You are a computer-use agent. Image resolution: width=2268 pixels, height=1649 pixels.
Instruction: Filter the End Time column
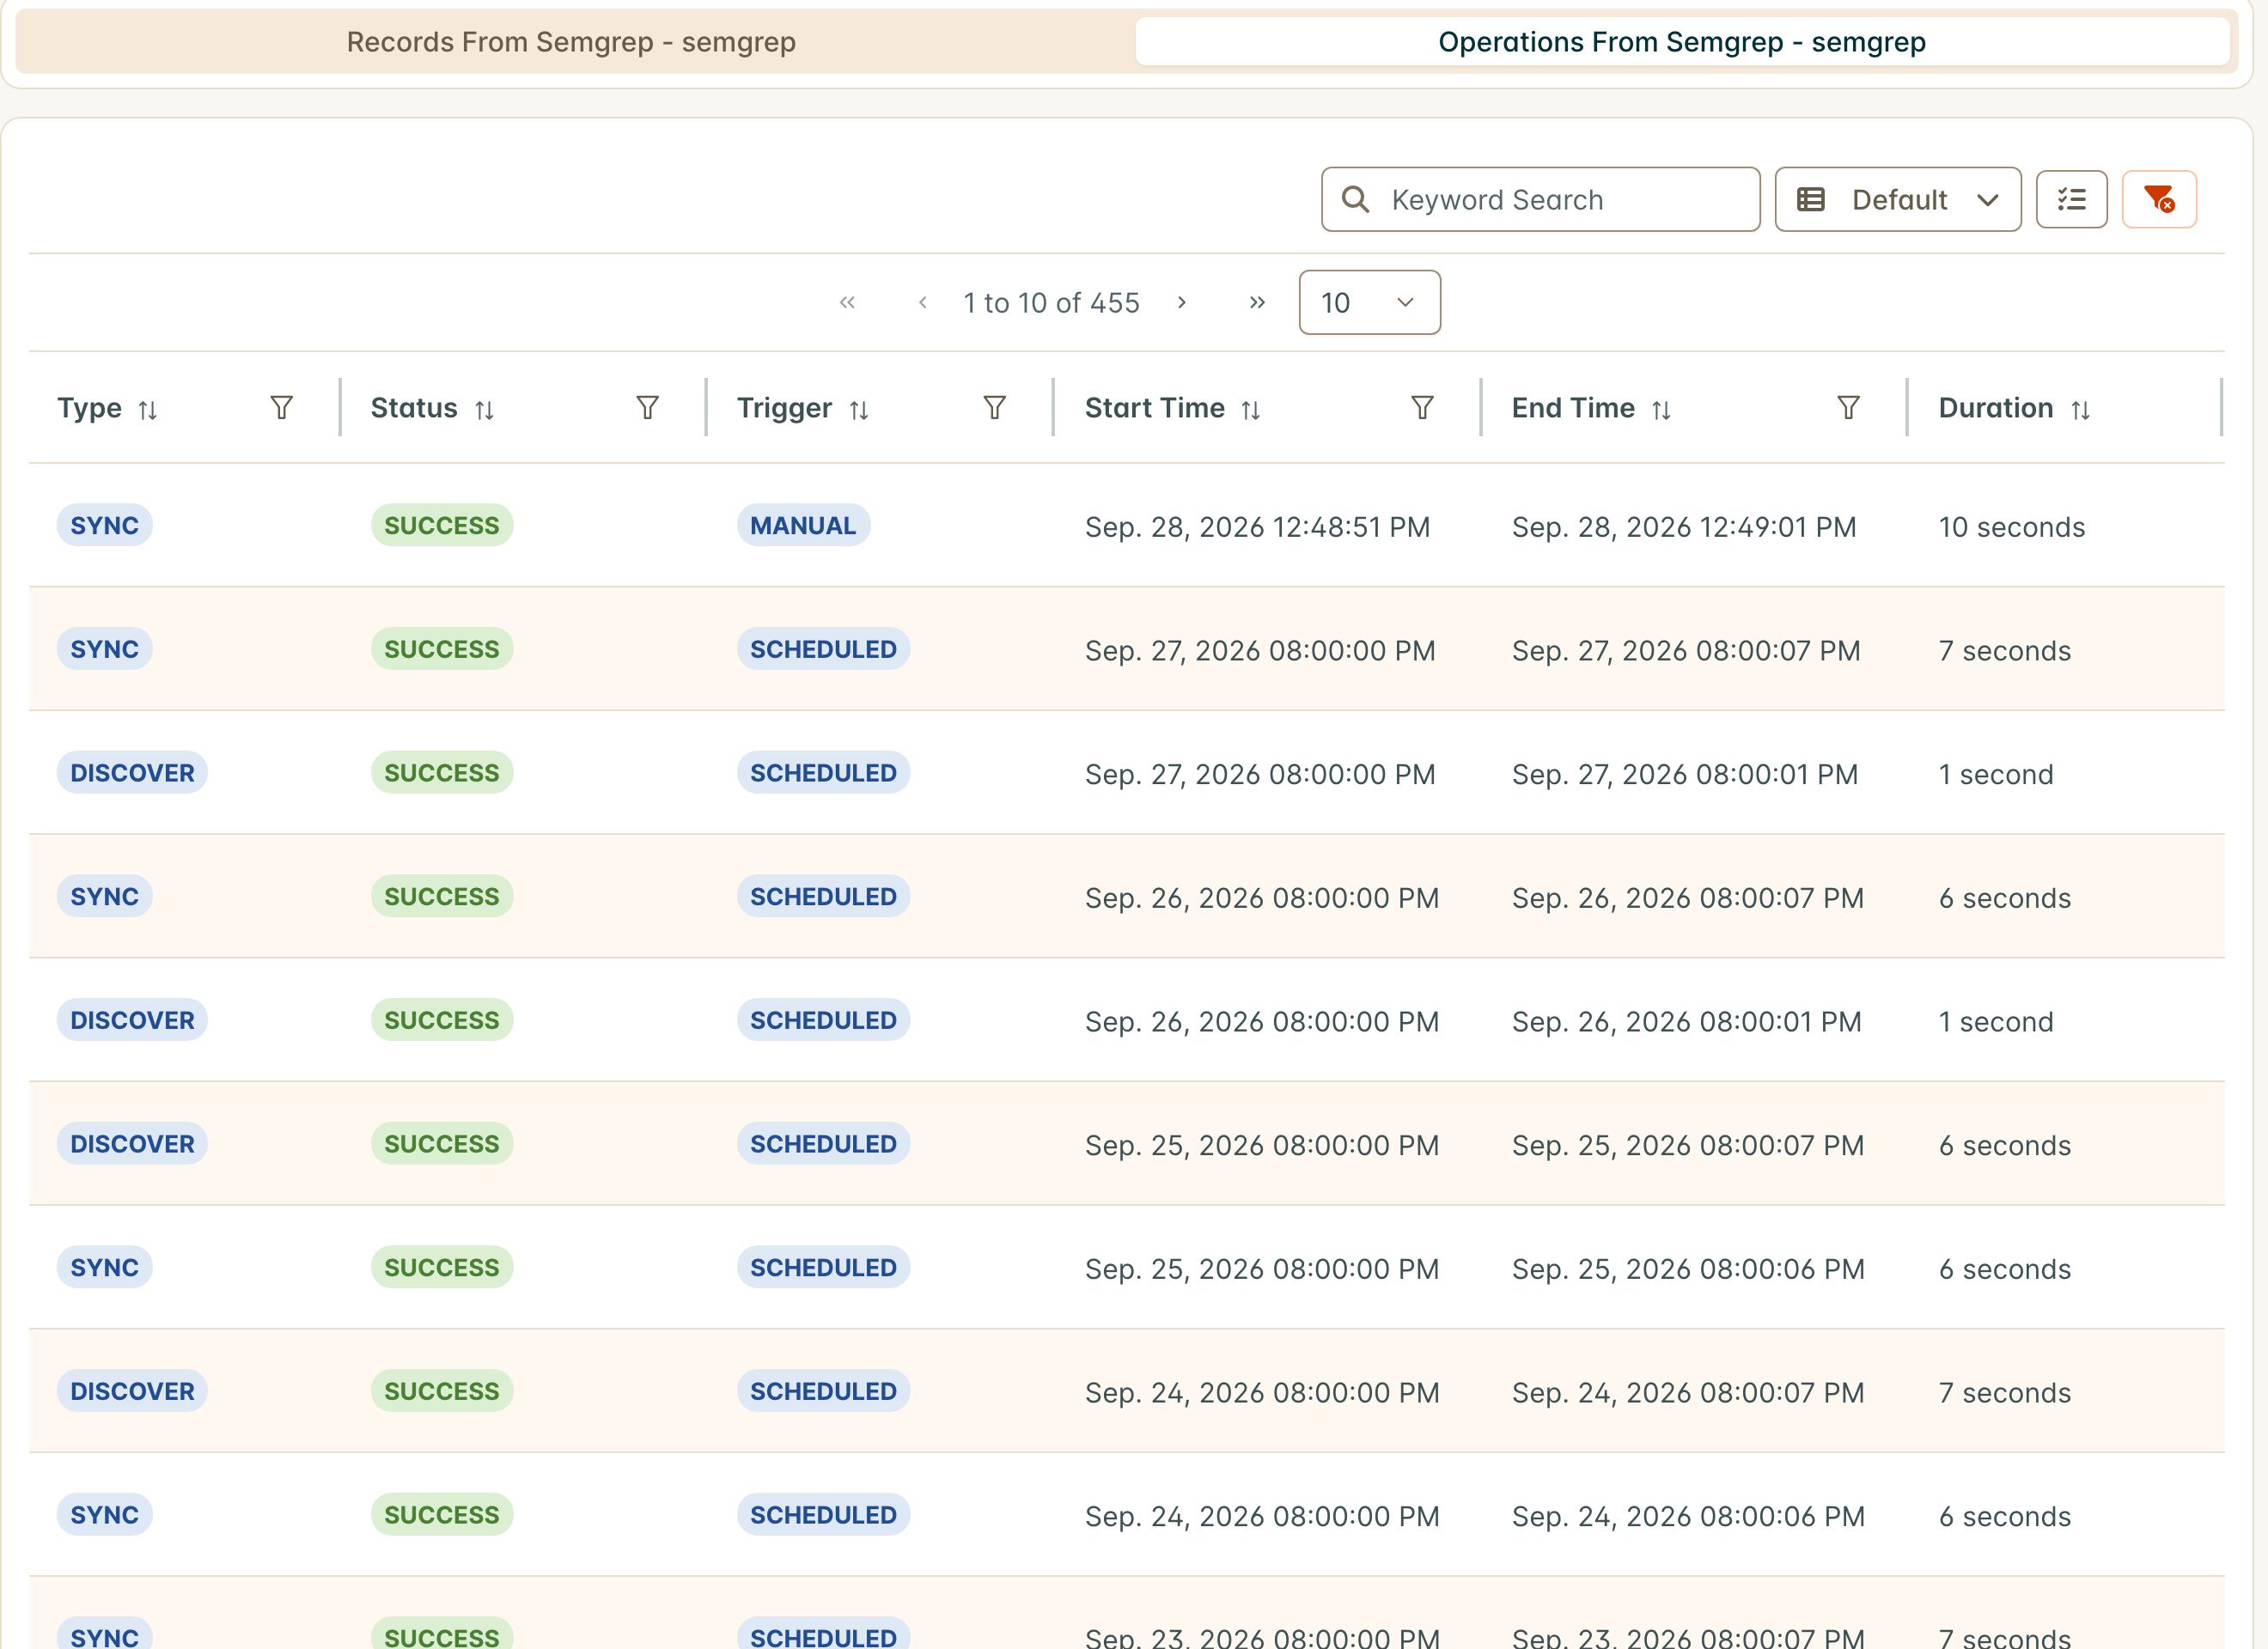coord(1849,408)
